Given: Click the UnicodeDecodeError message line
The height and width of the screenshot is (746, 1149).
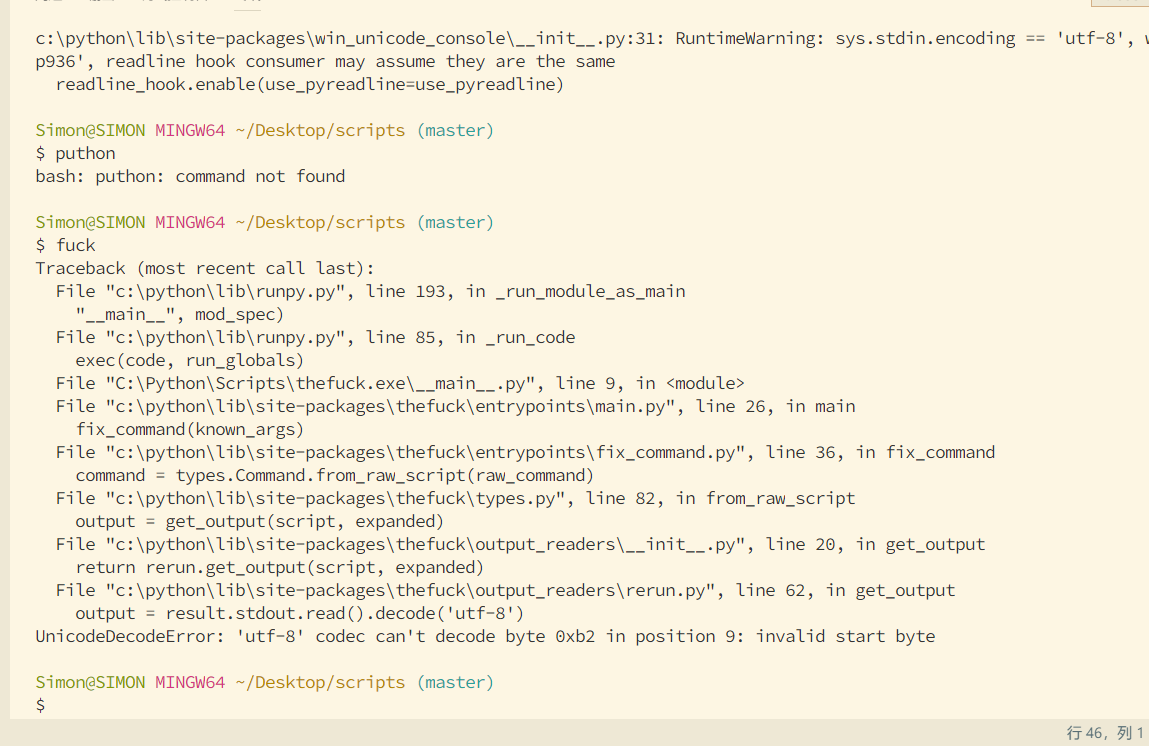Looking at the screenshot, I should [x=485, y=637].
